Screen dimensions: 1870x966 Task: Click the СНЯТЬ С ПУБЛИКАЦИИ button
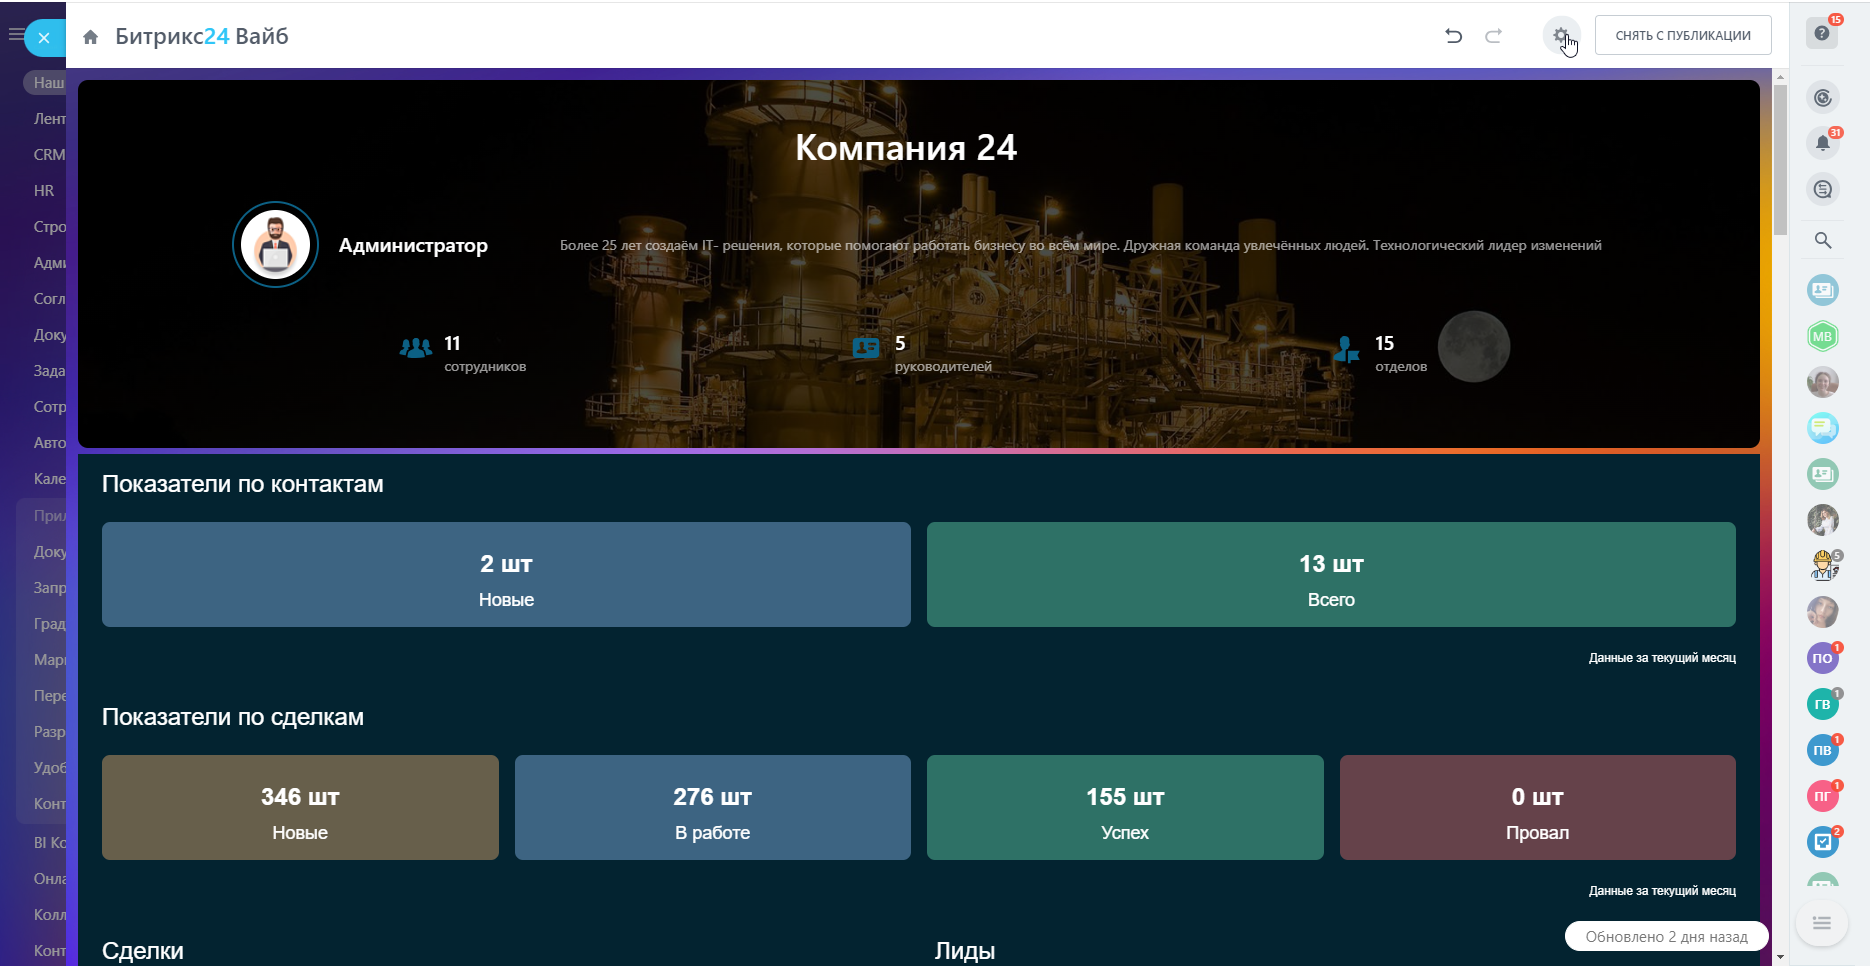(1682, 36)
